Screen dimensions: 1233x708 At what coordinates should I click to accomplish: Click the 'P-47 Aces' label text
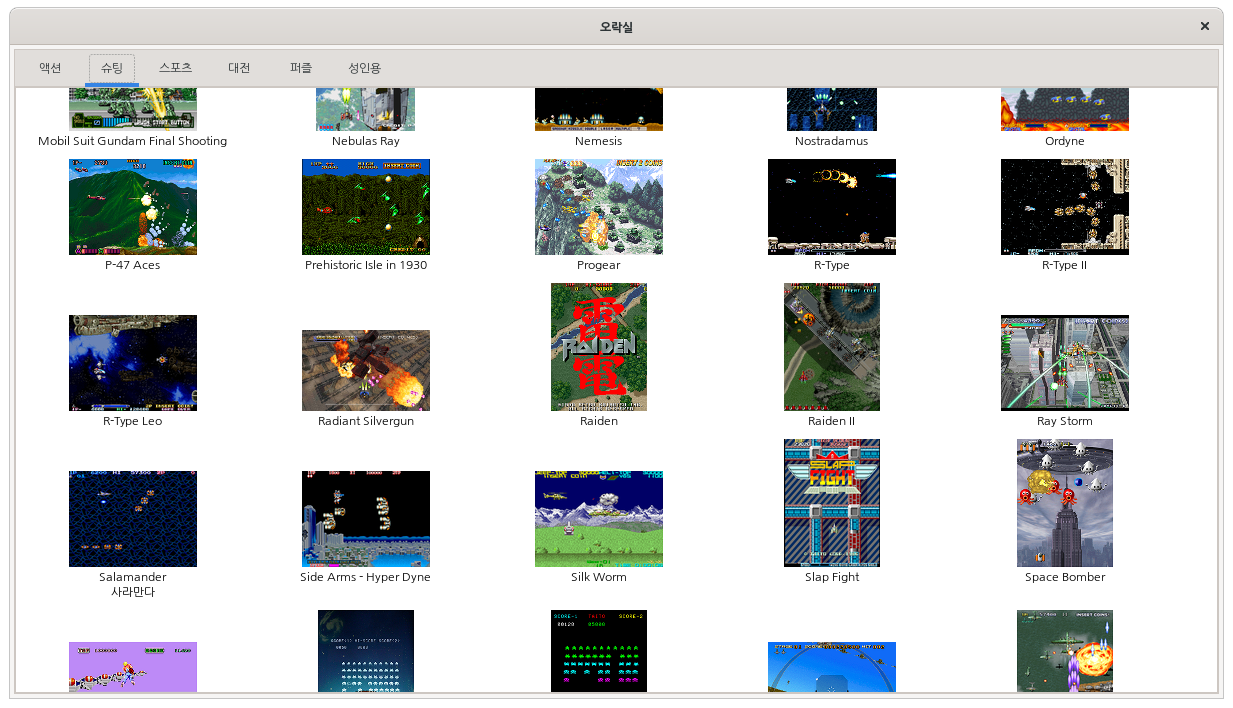pyautogui.click(x=133, y=265)
